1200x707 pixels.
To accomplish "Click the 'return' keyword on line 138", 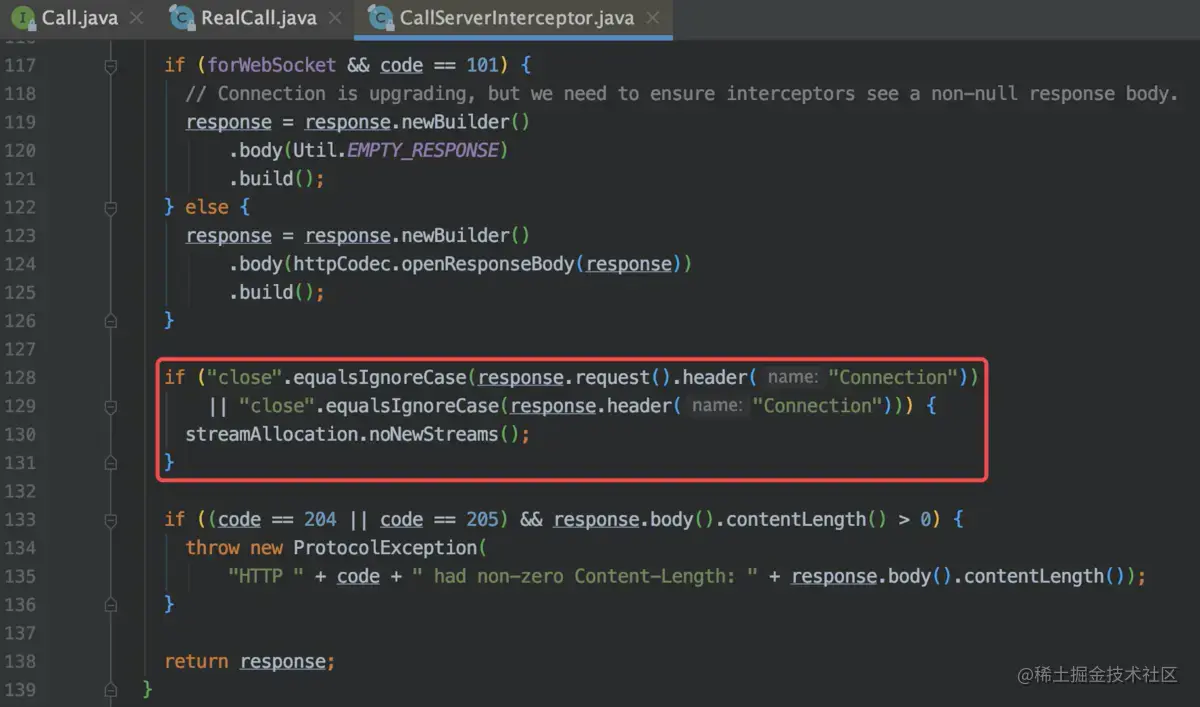I will [196, 661].
